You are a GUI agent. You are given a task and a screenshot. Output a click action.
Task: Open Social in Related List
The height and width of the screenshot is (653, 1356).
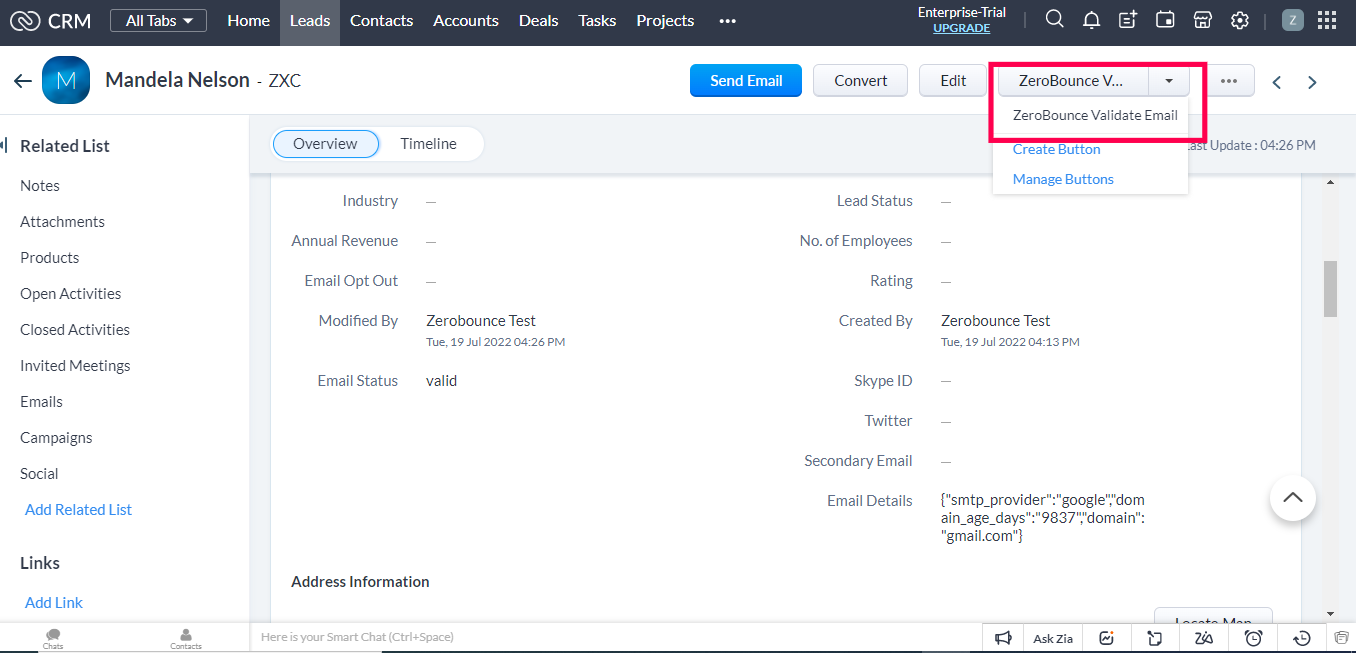click(39, 474)
